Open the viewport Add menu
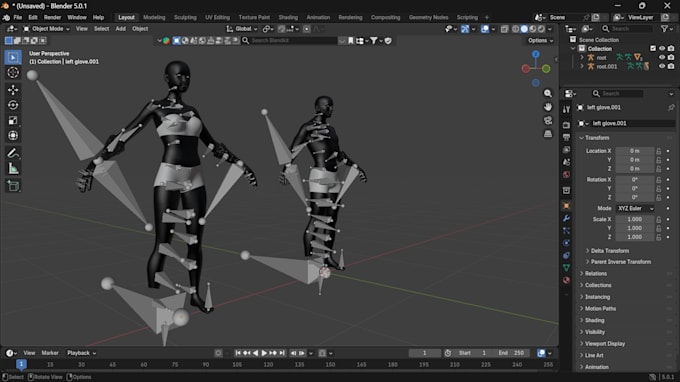Viewport: 680px width, 382px height. [121, 29]
